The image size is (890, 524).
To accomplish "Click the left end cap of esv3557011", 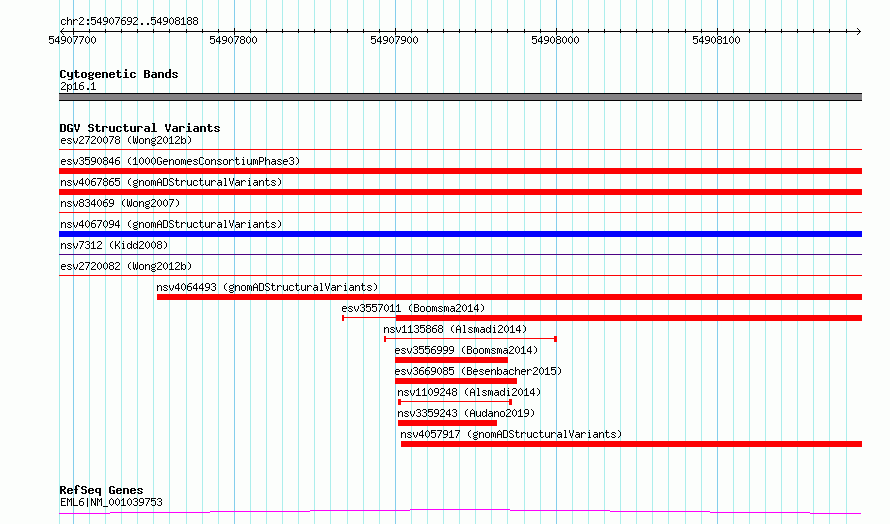I will point(343,318).
